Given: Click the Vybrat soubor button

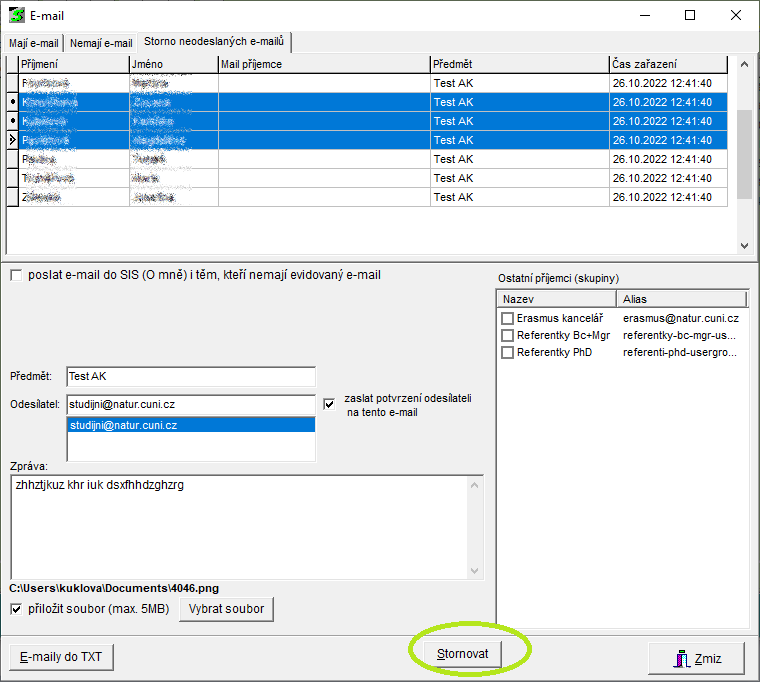Looking at the screenshot, I should point(226,609).
